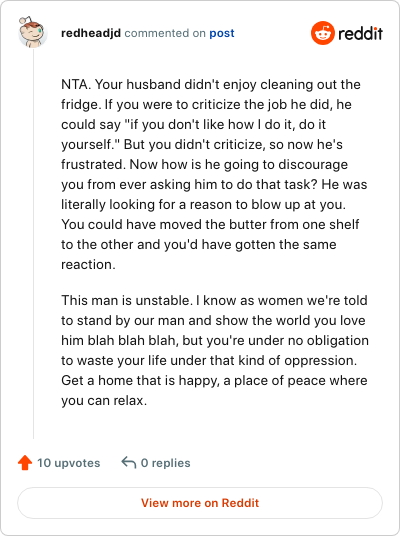Click the line "literally looking for a reason"
Viewport: 400px width, 536px height.
[x=203, y=204]
